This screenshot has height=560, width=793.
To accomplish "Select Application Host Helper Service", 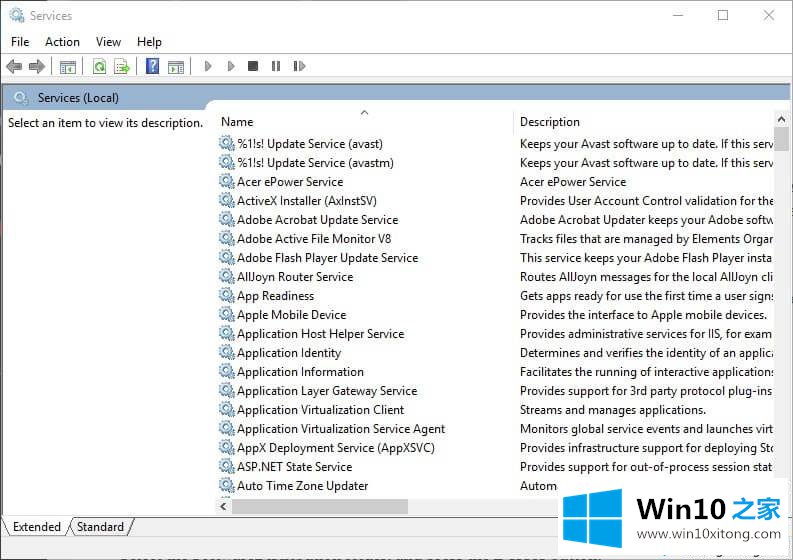I will pos(320,334).
